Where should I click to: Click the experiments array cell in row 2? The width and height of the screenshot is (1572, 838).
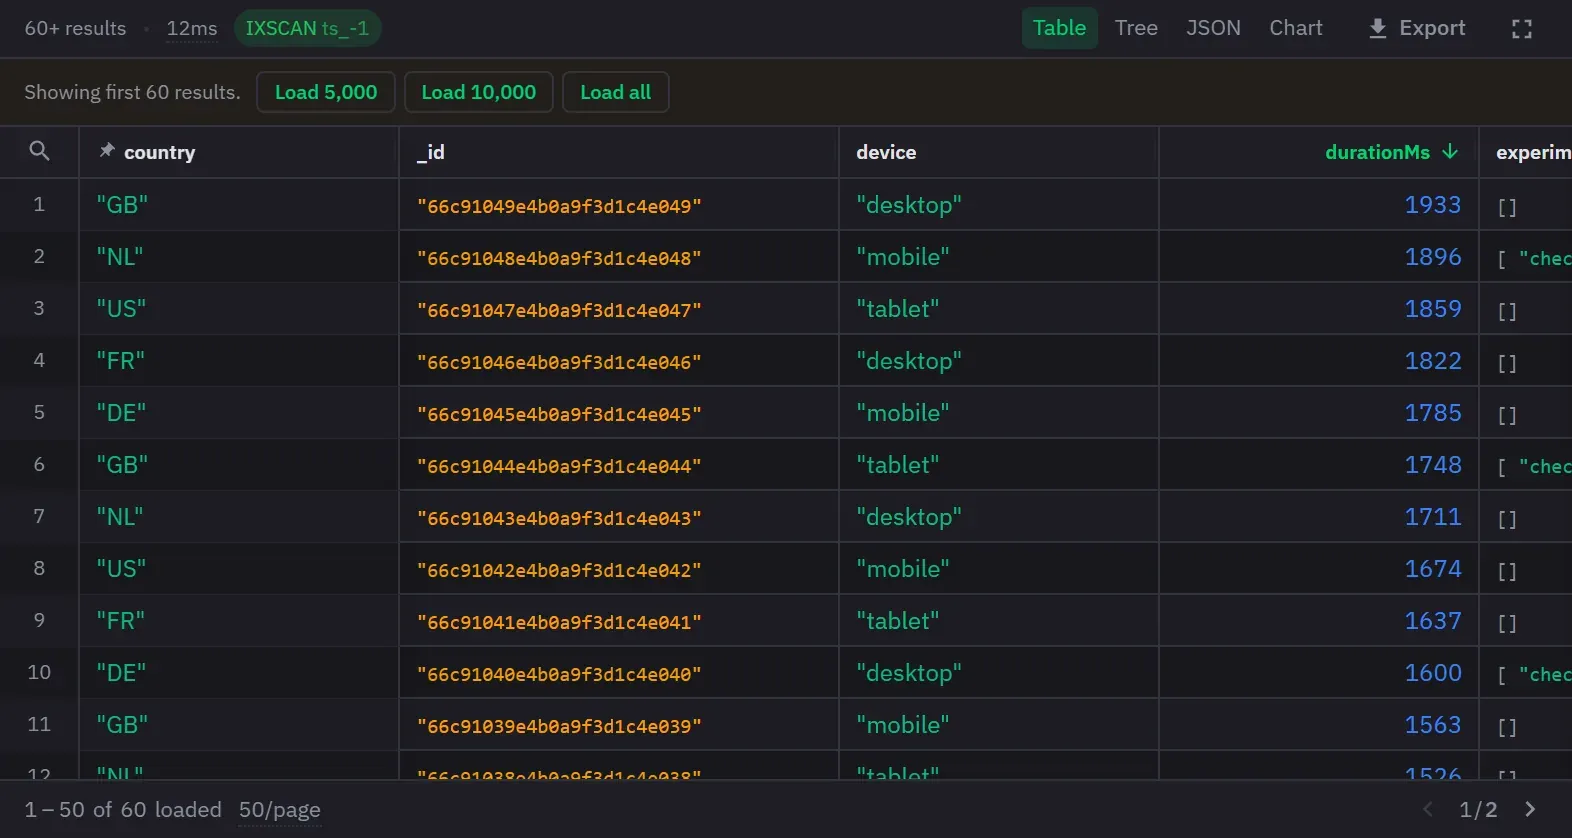coord(1526,257)
